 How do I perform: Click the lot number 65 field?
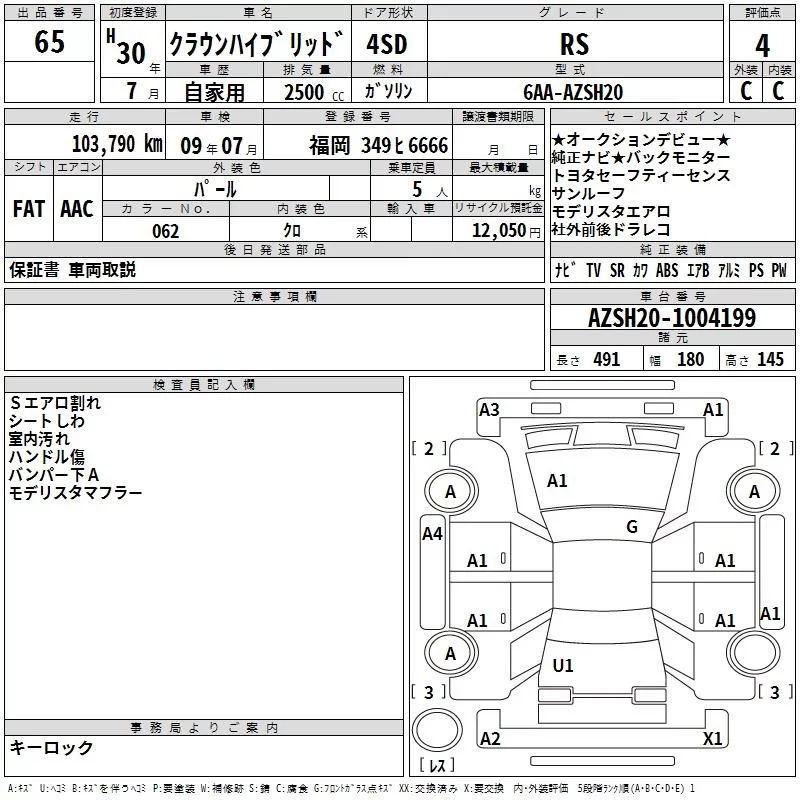point(50,43)
